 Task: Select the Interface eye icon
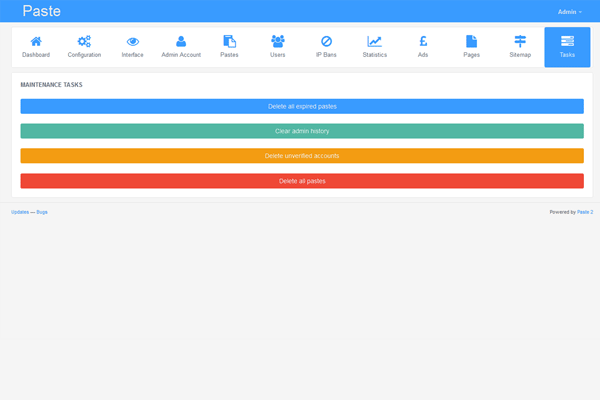(x=133, y=42)
